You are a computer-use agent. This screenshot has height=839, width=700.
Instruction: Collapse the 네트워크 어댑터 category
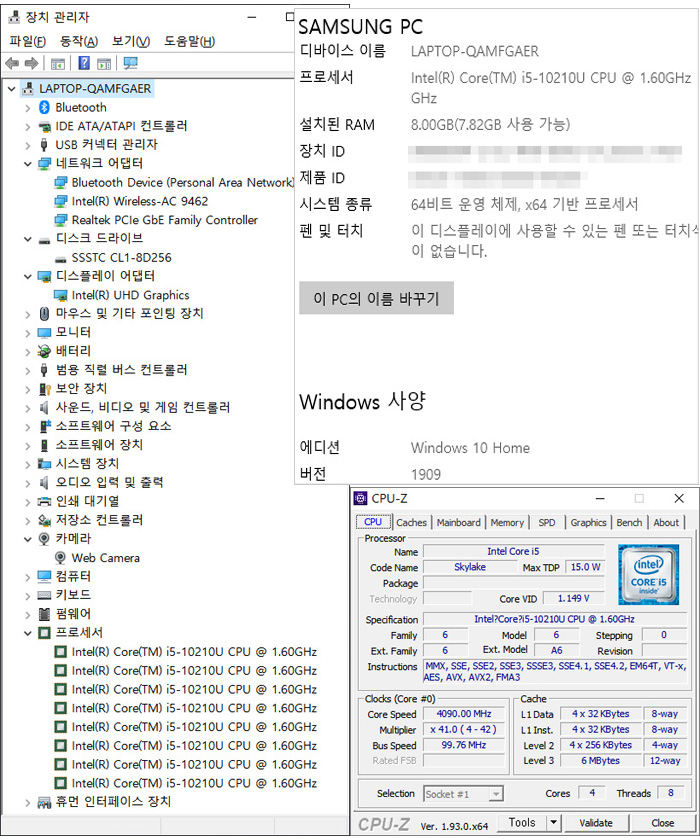pos(27,164)
